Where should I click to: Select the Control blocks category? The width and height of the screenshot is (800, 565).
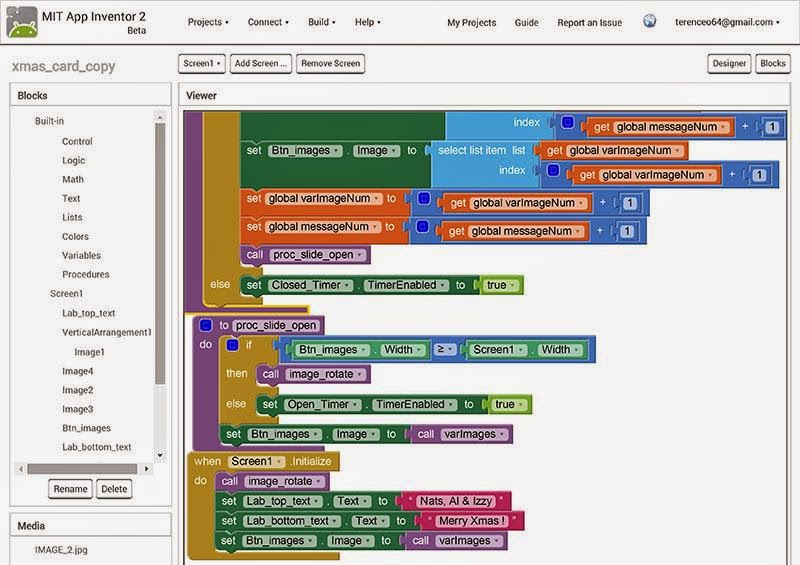pos(77,141)
